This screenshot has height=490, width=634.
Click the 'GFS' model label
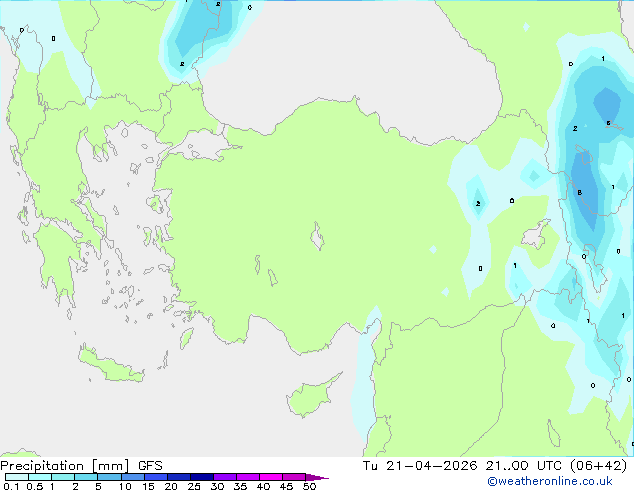(150, 466)
